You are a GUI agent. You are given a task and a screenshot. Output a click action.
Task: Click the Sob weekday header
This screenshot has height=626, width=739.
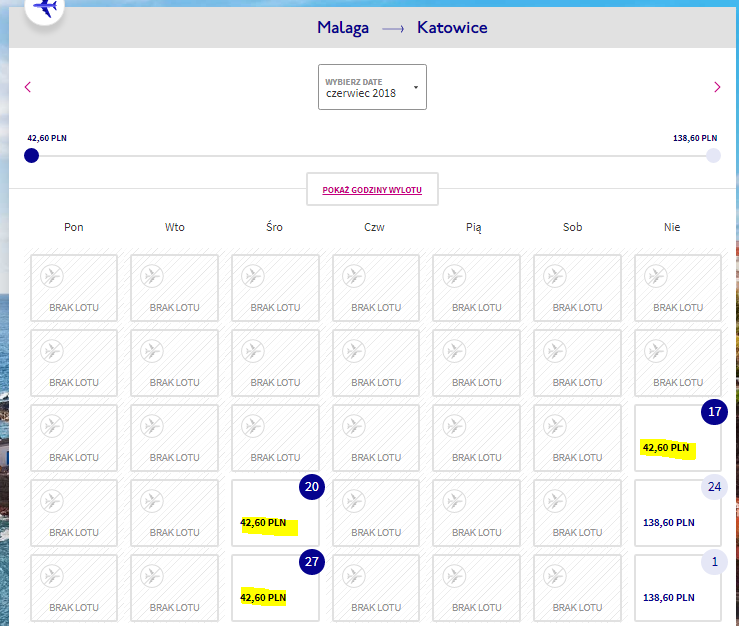[573, 227]
